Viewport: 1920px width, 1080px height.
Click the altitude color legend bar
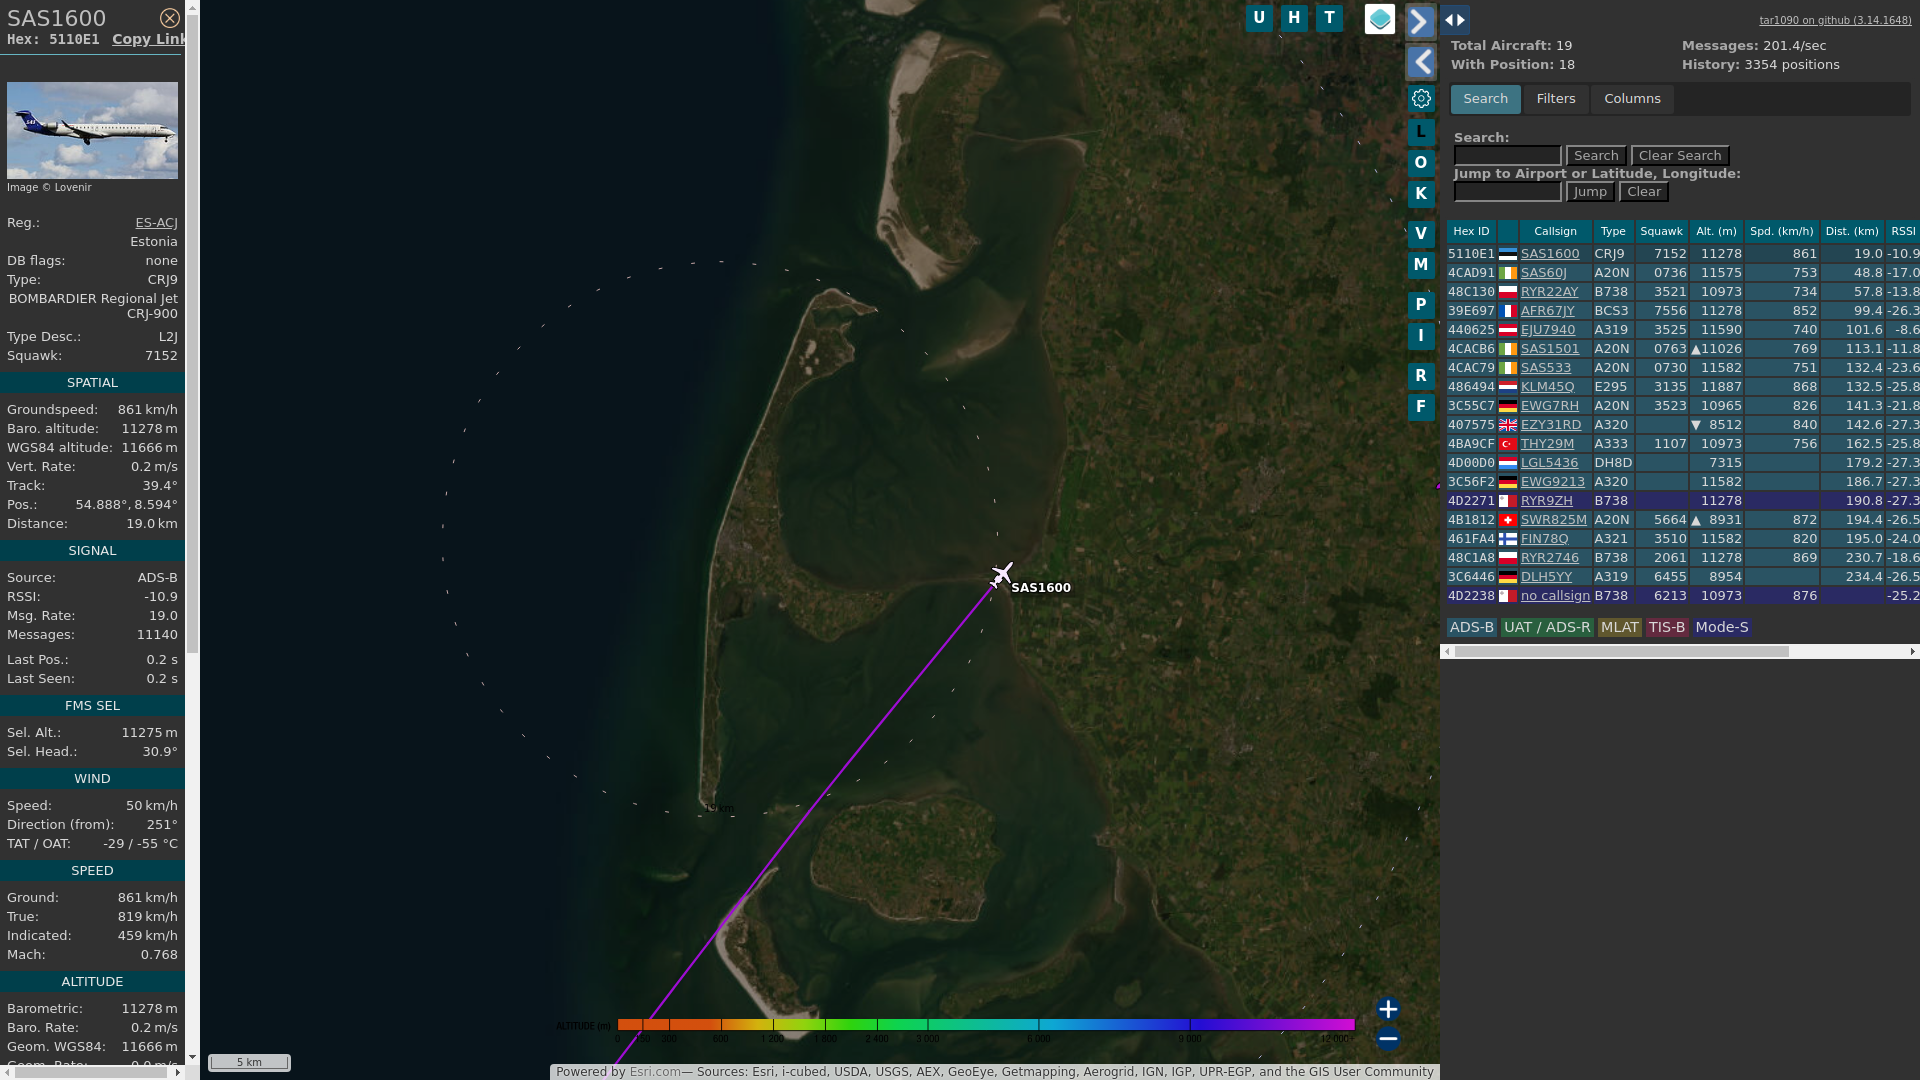[x=985, y=1025]
